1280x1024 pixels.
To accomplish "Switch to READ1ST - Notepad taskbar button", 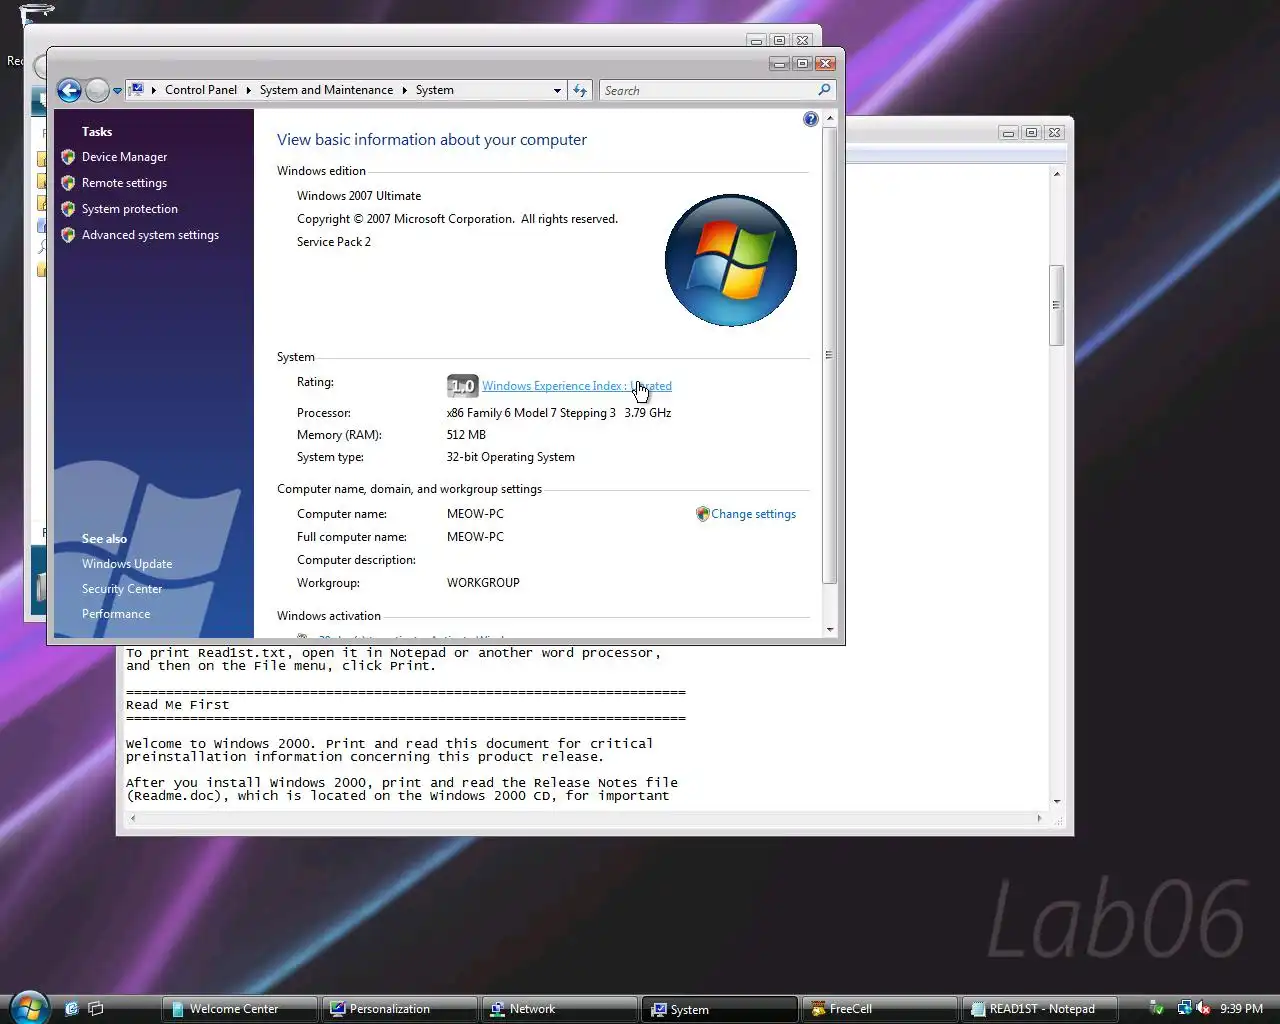I will [x=1040, y=1009].
